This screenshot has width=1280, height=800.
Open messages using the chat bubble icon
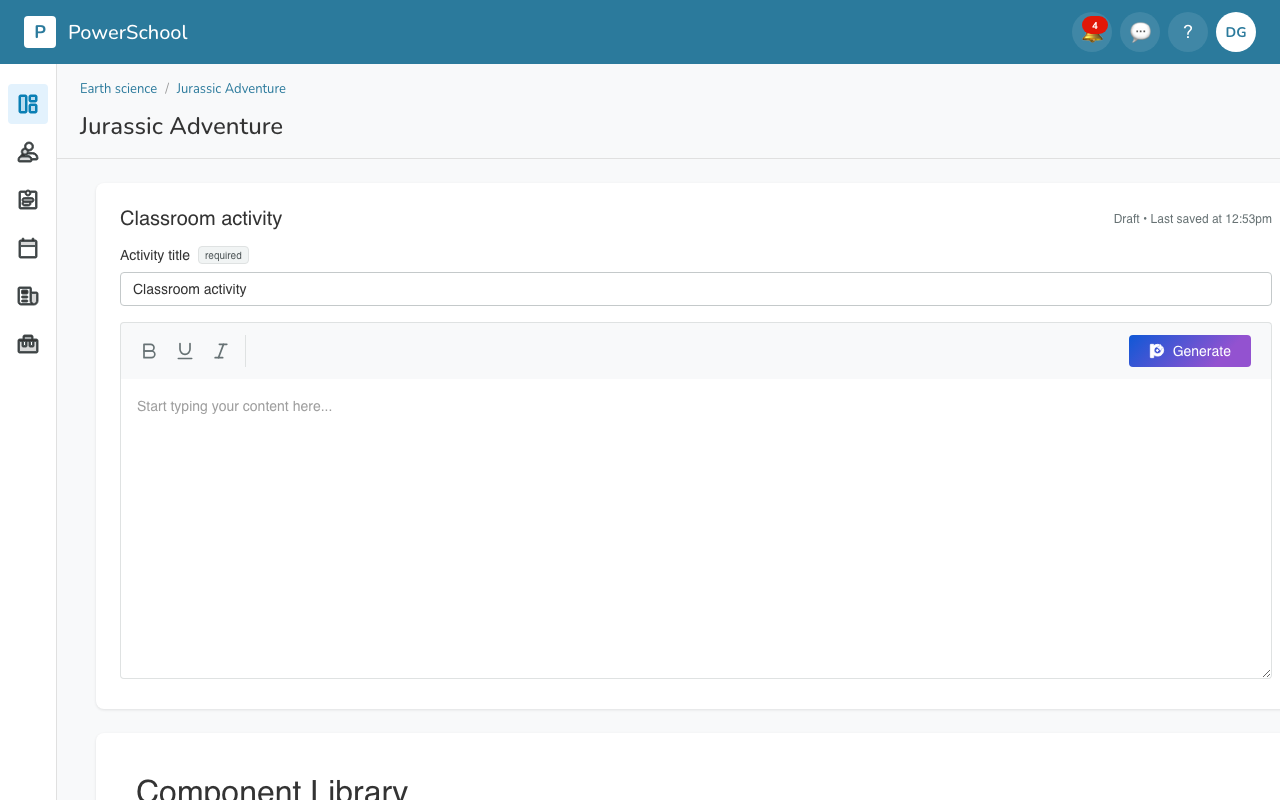pyautogui.click(x=1139, y=32)
